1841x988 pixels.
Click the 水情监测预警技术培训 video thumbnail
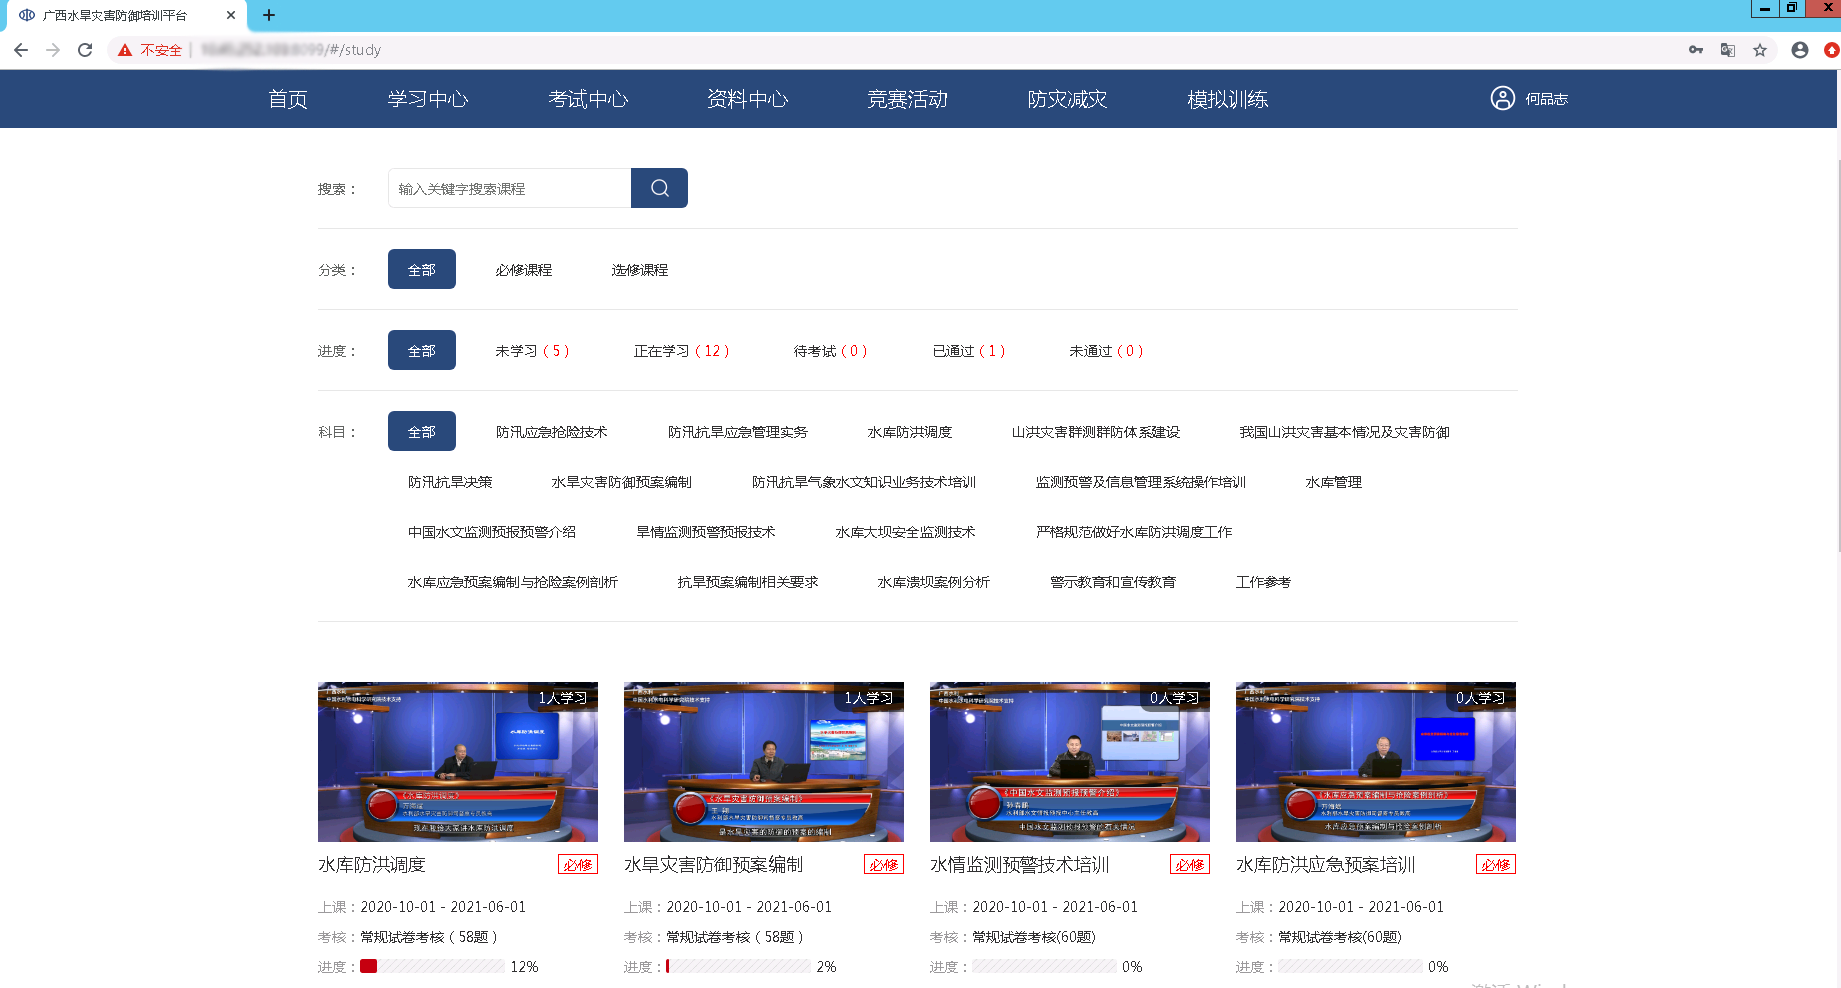coord(1069,762)
